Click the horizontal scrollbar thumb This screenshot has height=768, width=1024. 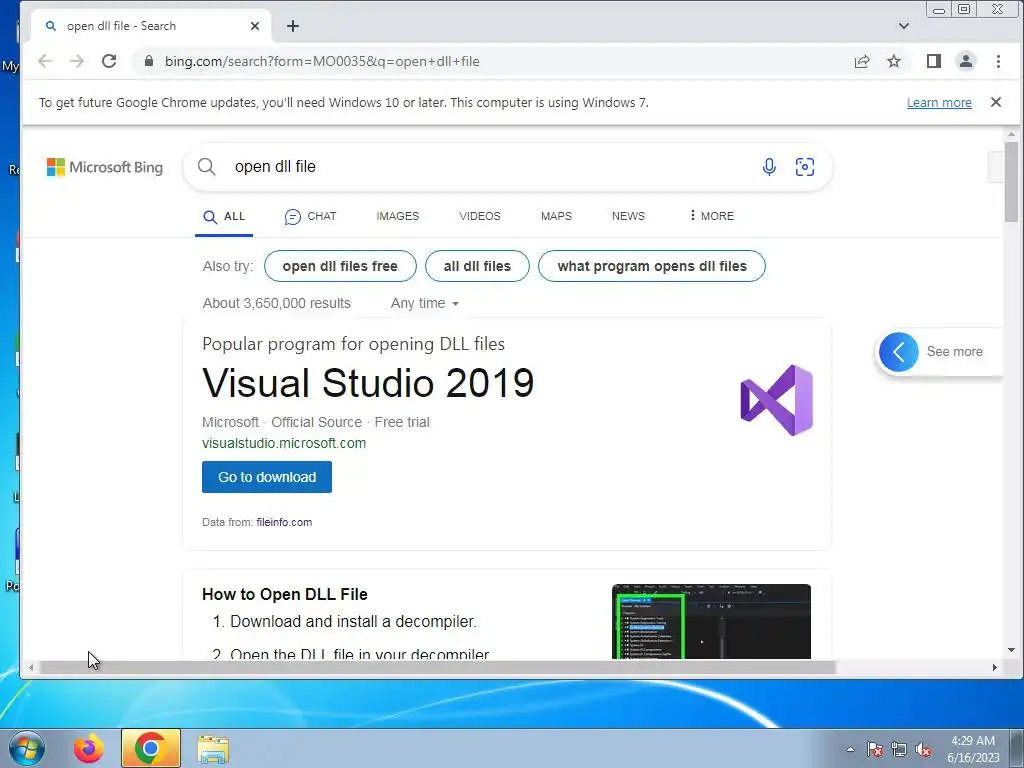438,667
